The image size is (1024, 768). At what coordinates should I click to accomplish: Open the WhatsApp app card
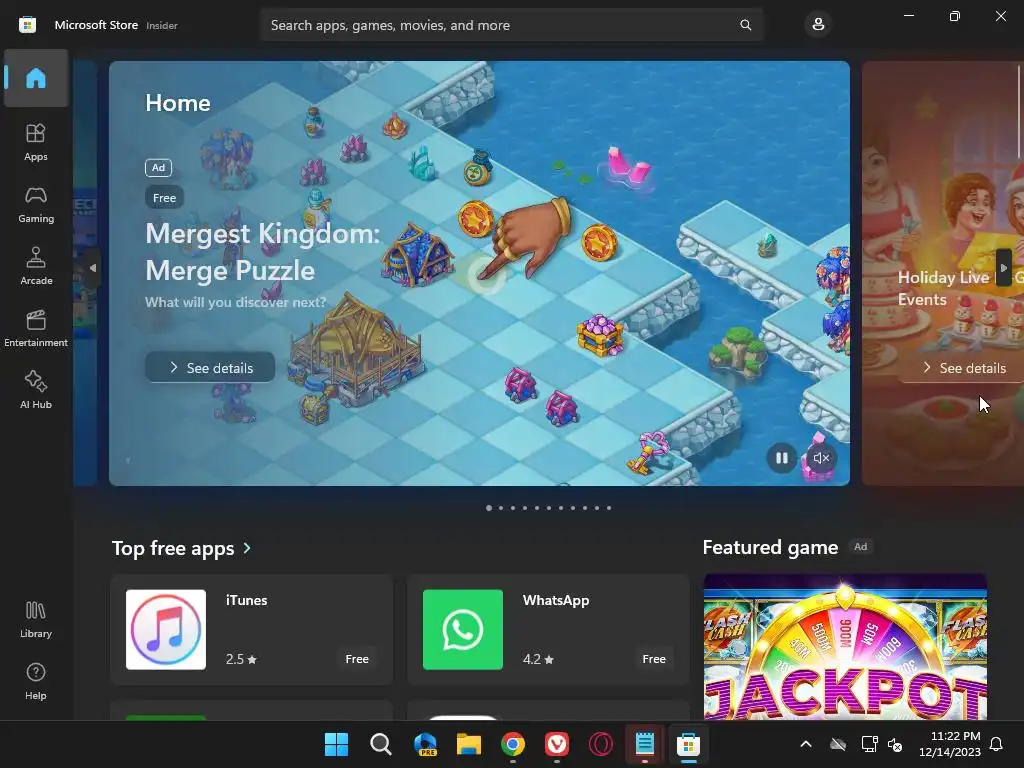tap(549, 630)
